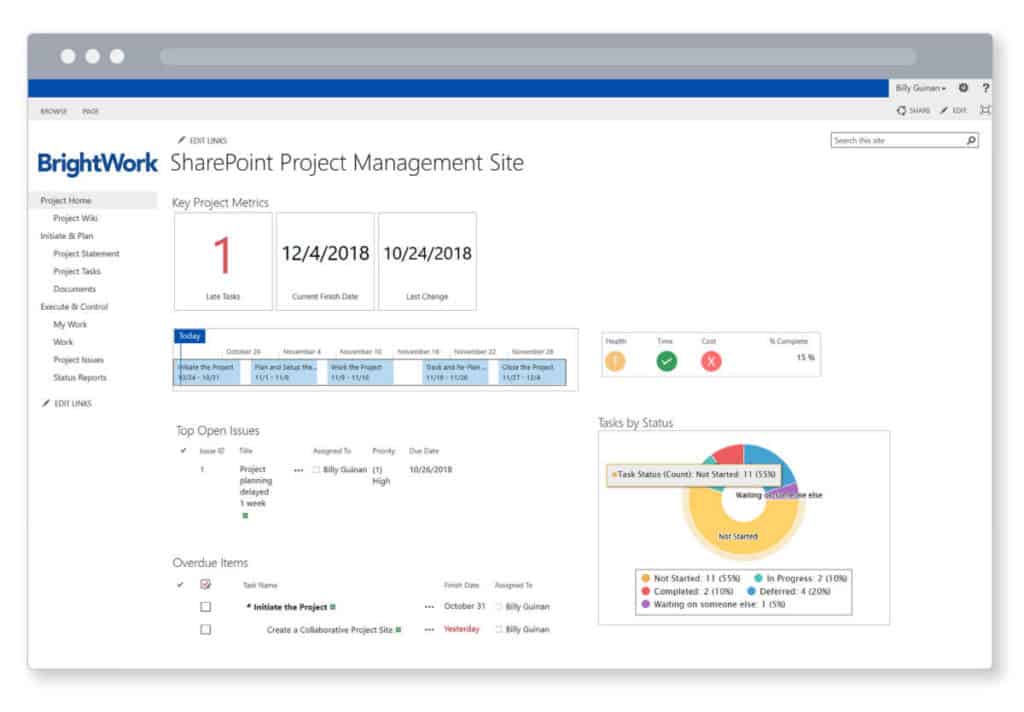
Task: Toggle select-all checkbox in Overdue Items header
Action: 206,584
